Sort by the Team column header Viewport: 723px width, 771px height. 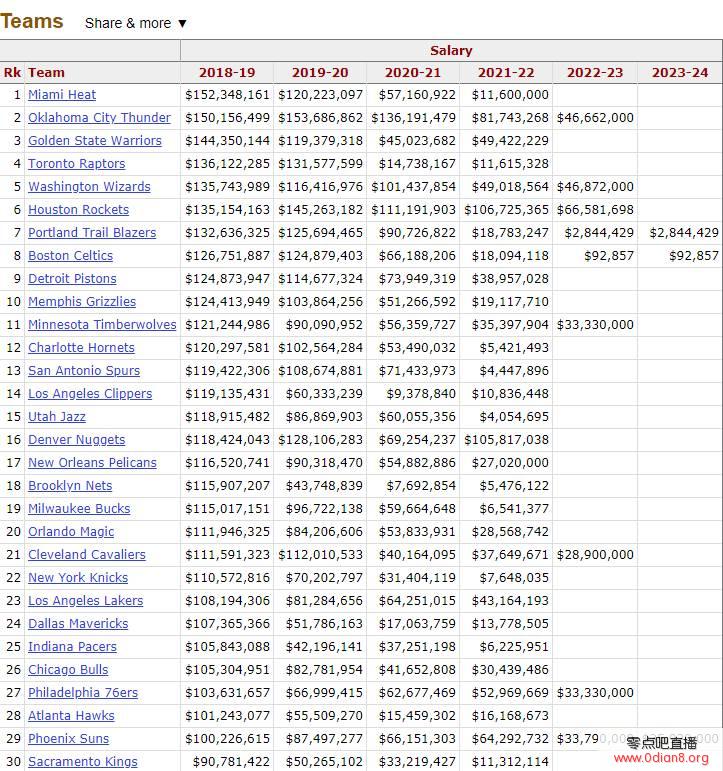tap(46, 73)
